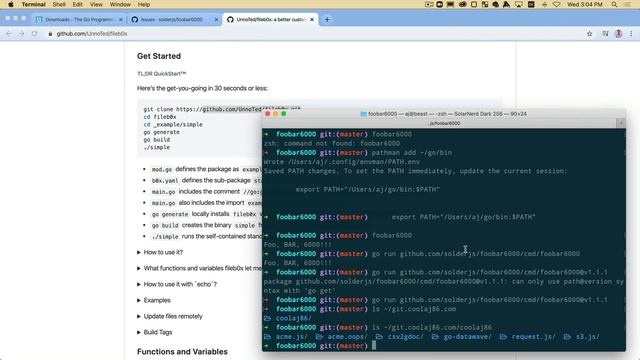
Task: Expand the 'How to use it?' section
Action: 160,252
